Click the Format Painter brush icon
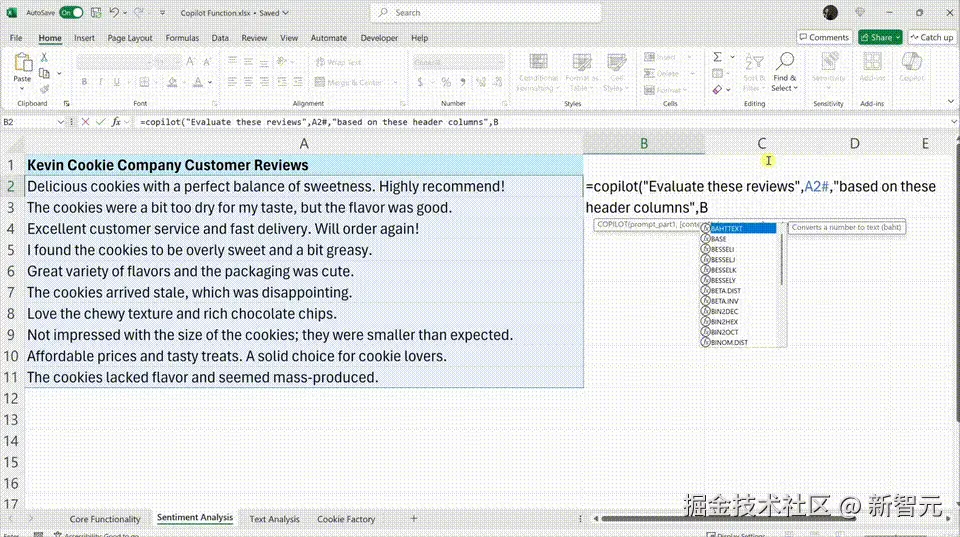Image resolution: width=960 pixels, height=537 pixels. (x=44, y=89)
